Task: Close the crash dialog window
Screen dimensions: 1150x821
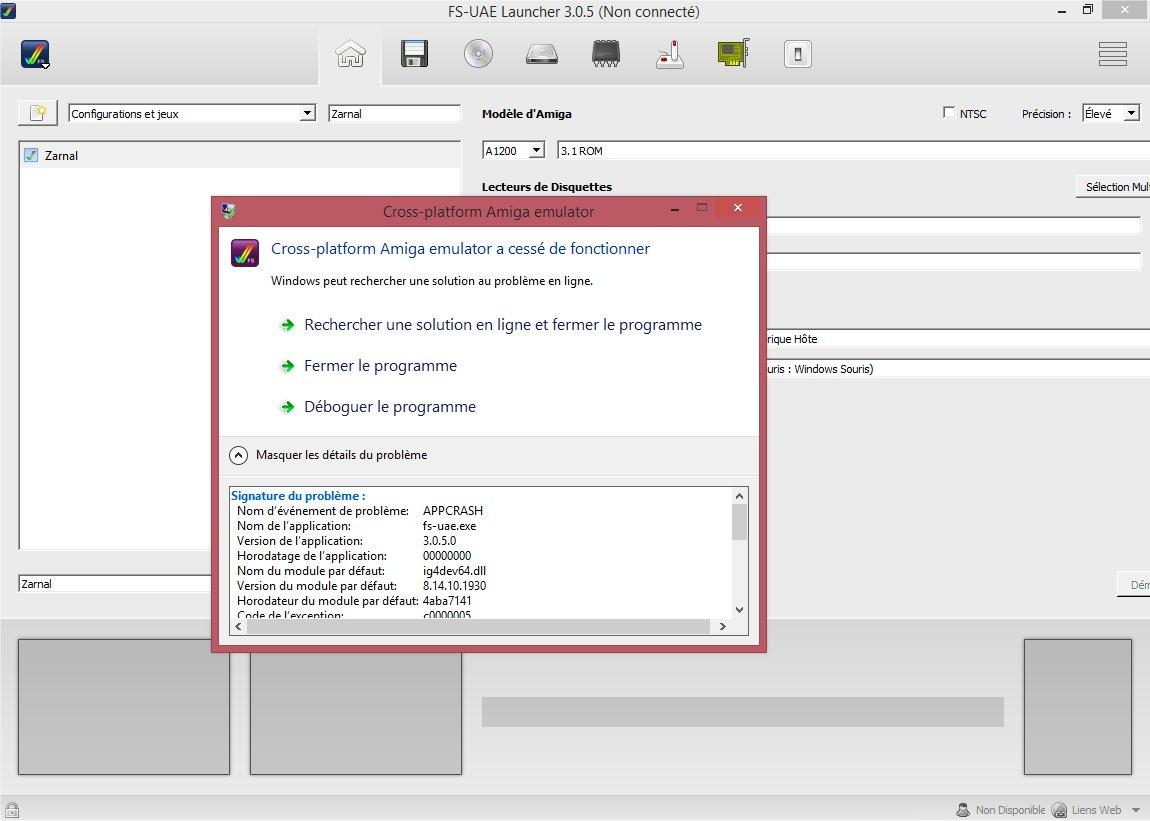Action: pyautogui.click(x=738, y=208)
